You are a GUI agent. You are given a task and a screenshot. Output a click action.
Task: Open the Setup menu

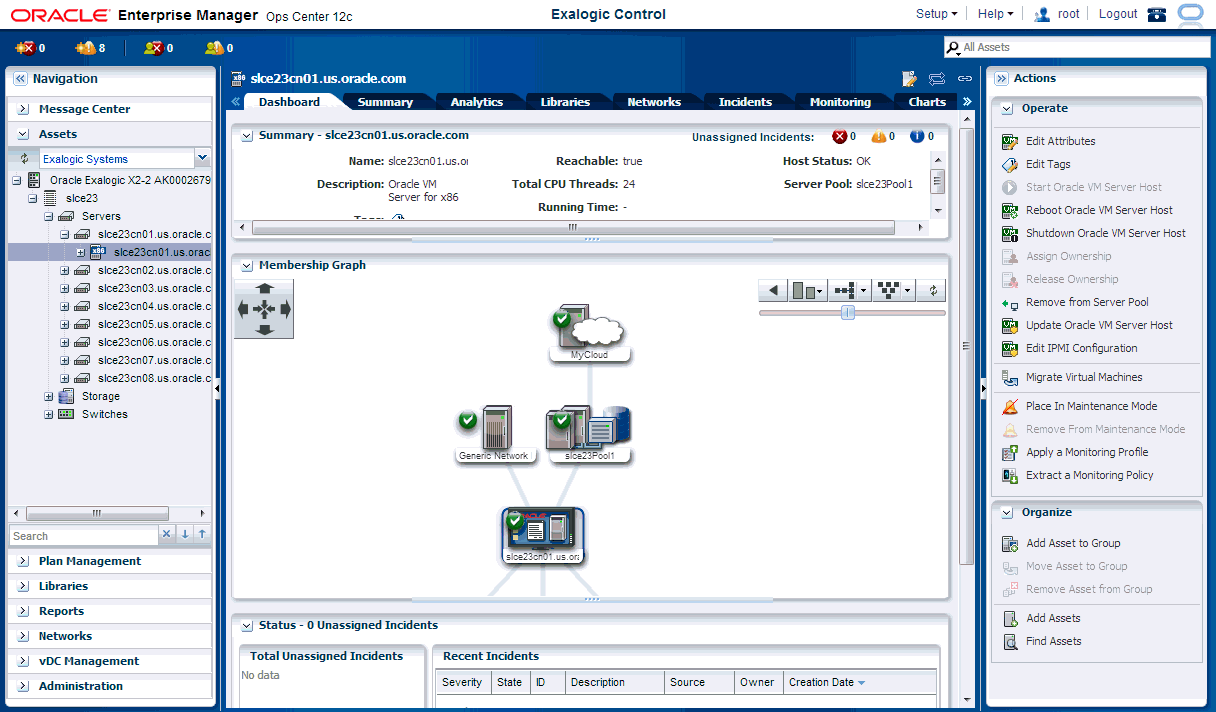(x=936, y=14)
